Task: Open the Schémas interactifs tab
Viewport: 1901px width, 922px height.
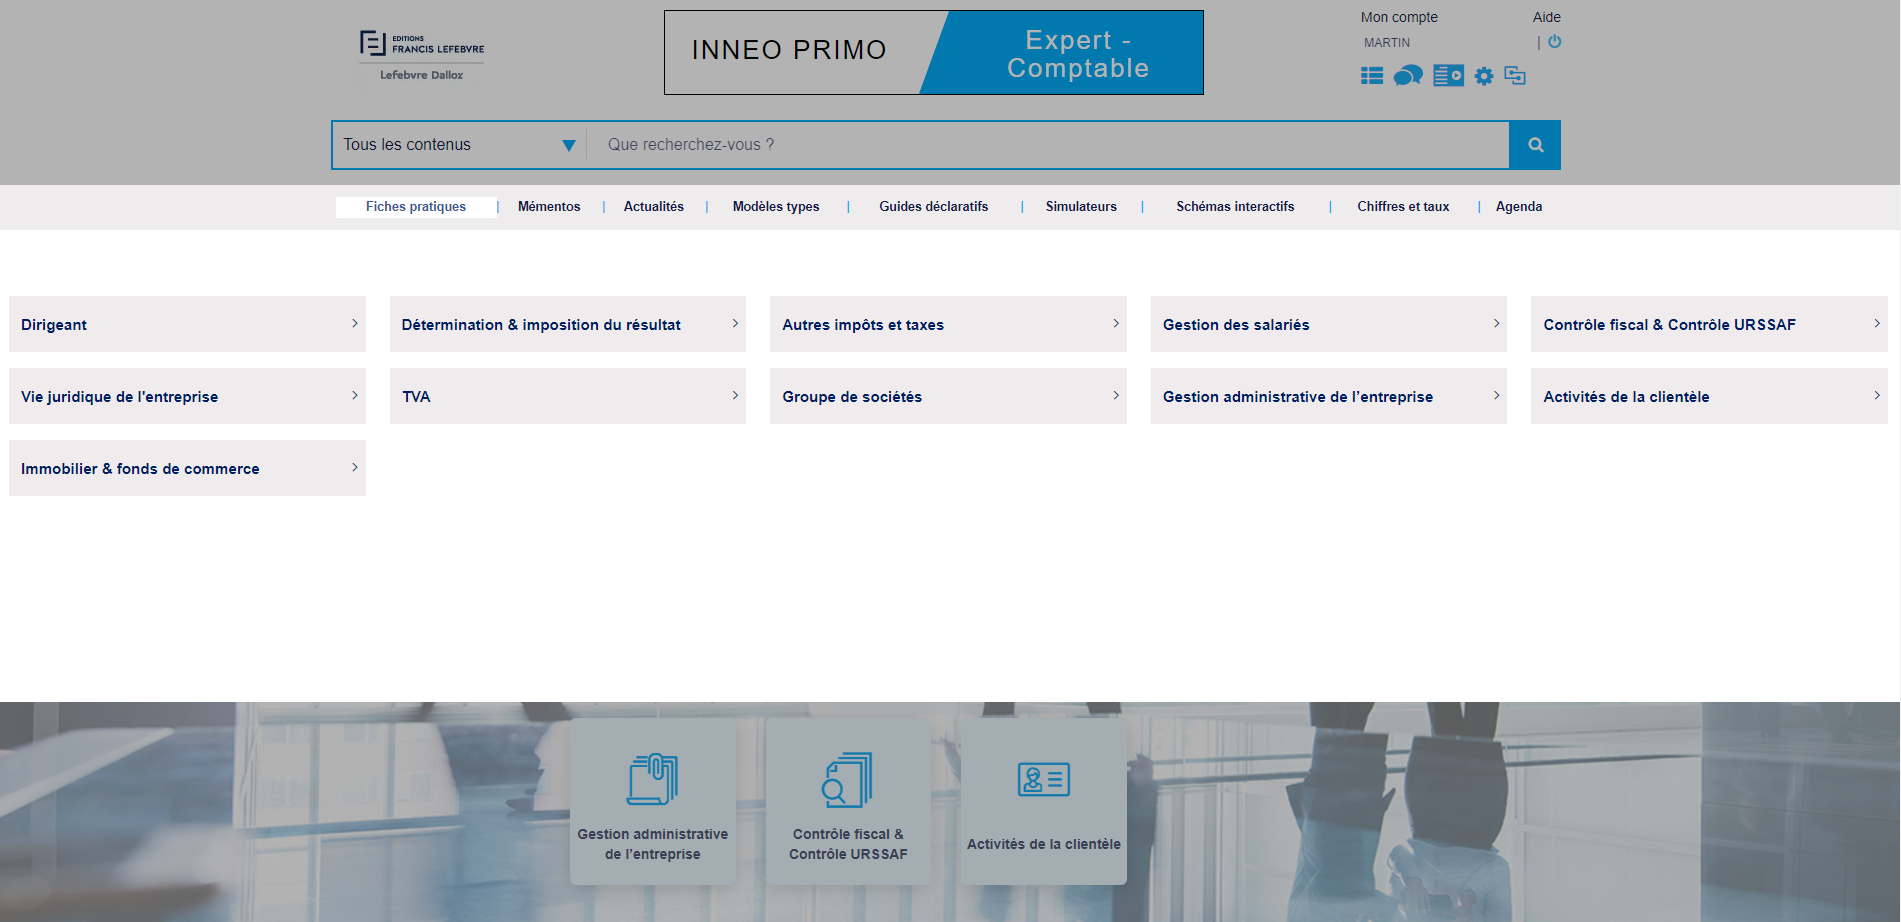Action: [1235, 207]
